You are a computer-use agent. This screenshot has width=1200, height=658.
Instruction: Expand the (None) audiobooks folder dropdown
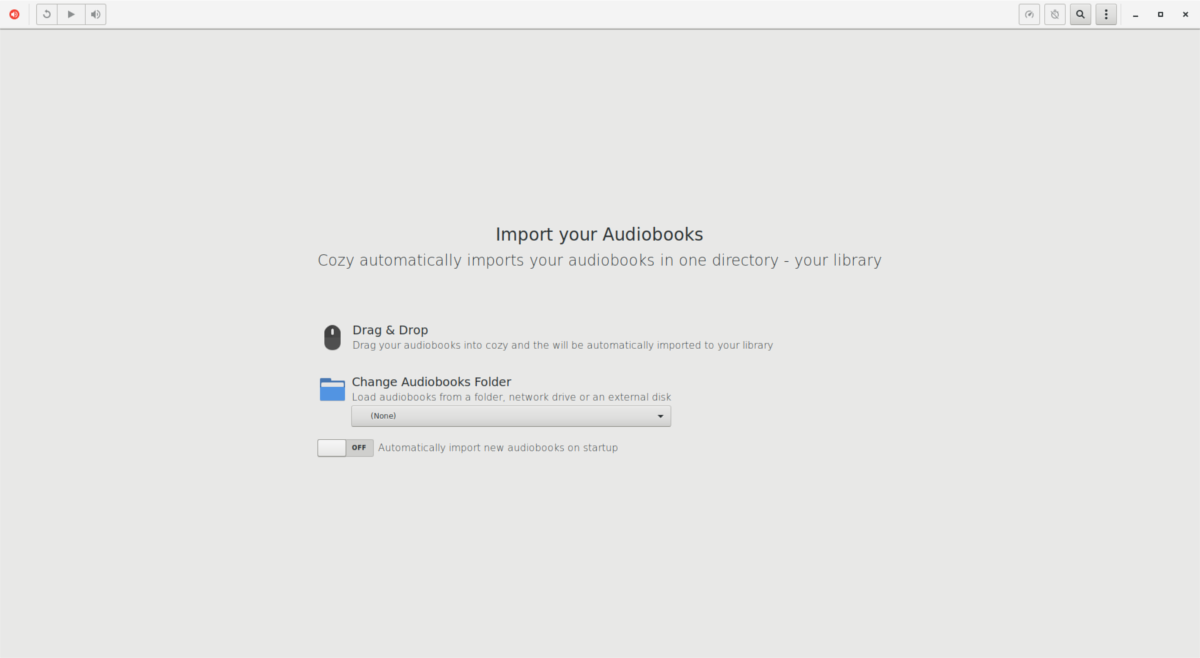pos(511,416)
